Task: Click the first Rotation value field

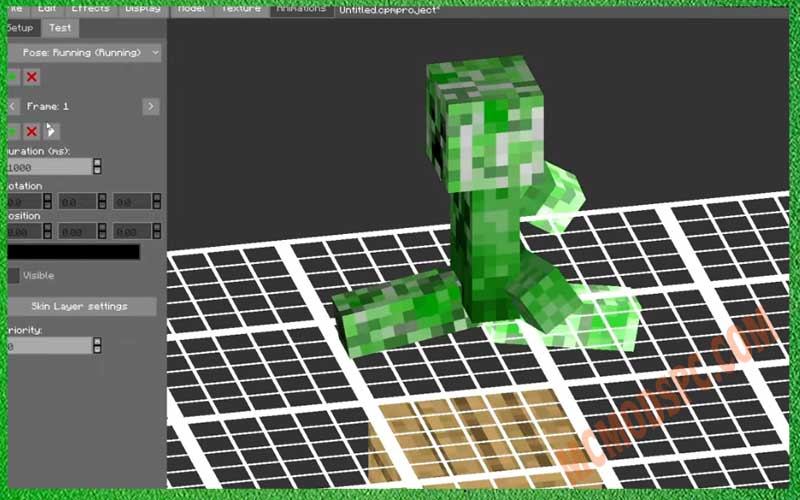Action: tap(24, 202)
